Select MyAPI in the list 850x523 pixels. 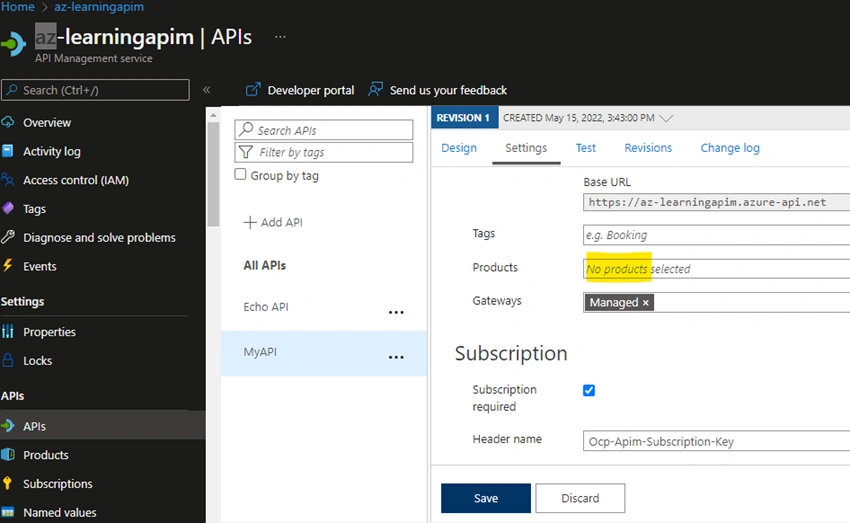(260, 352)
